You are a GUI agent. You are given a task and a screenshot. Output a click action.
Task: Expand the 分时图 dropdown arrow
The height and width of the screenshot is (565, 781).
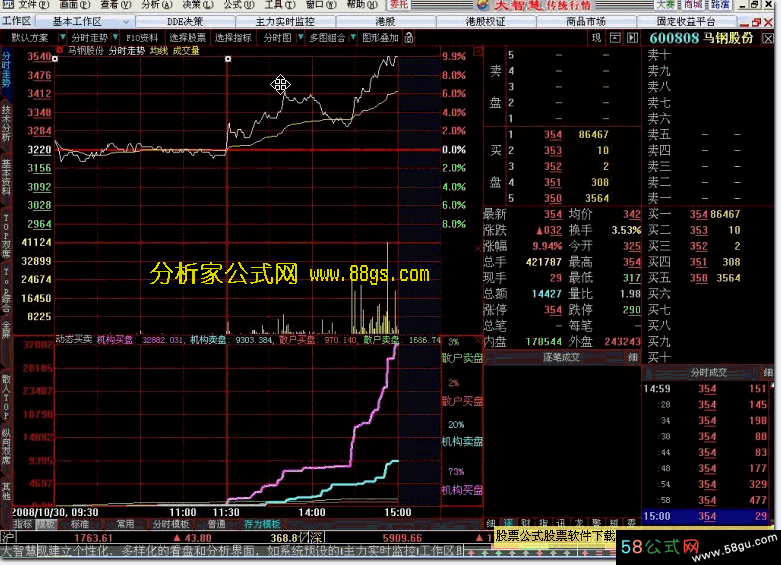point(300,37)
